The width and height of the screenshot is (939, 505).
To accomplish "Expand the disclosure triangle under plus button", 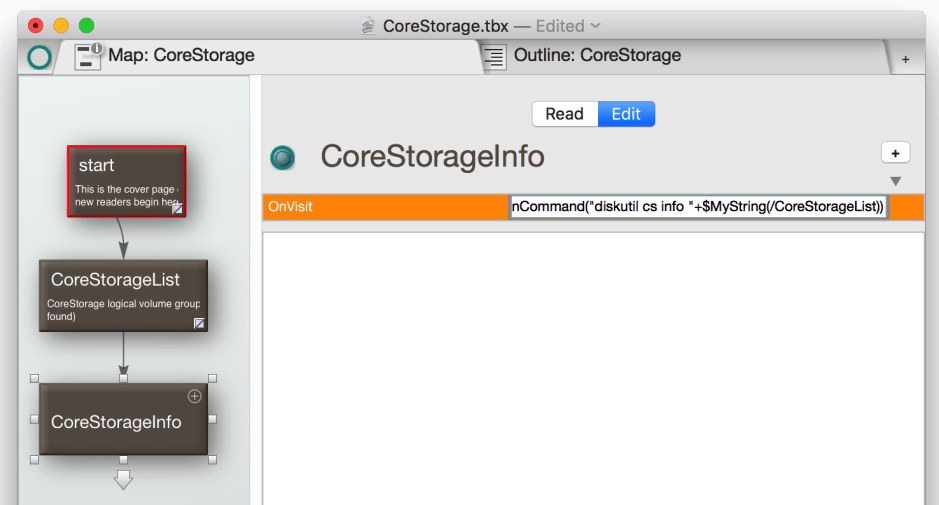I will [896, 181].
